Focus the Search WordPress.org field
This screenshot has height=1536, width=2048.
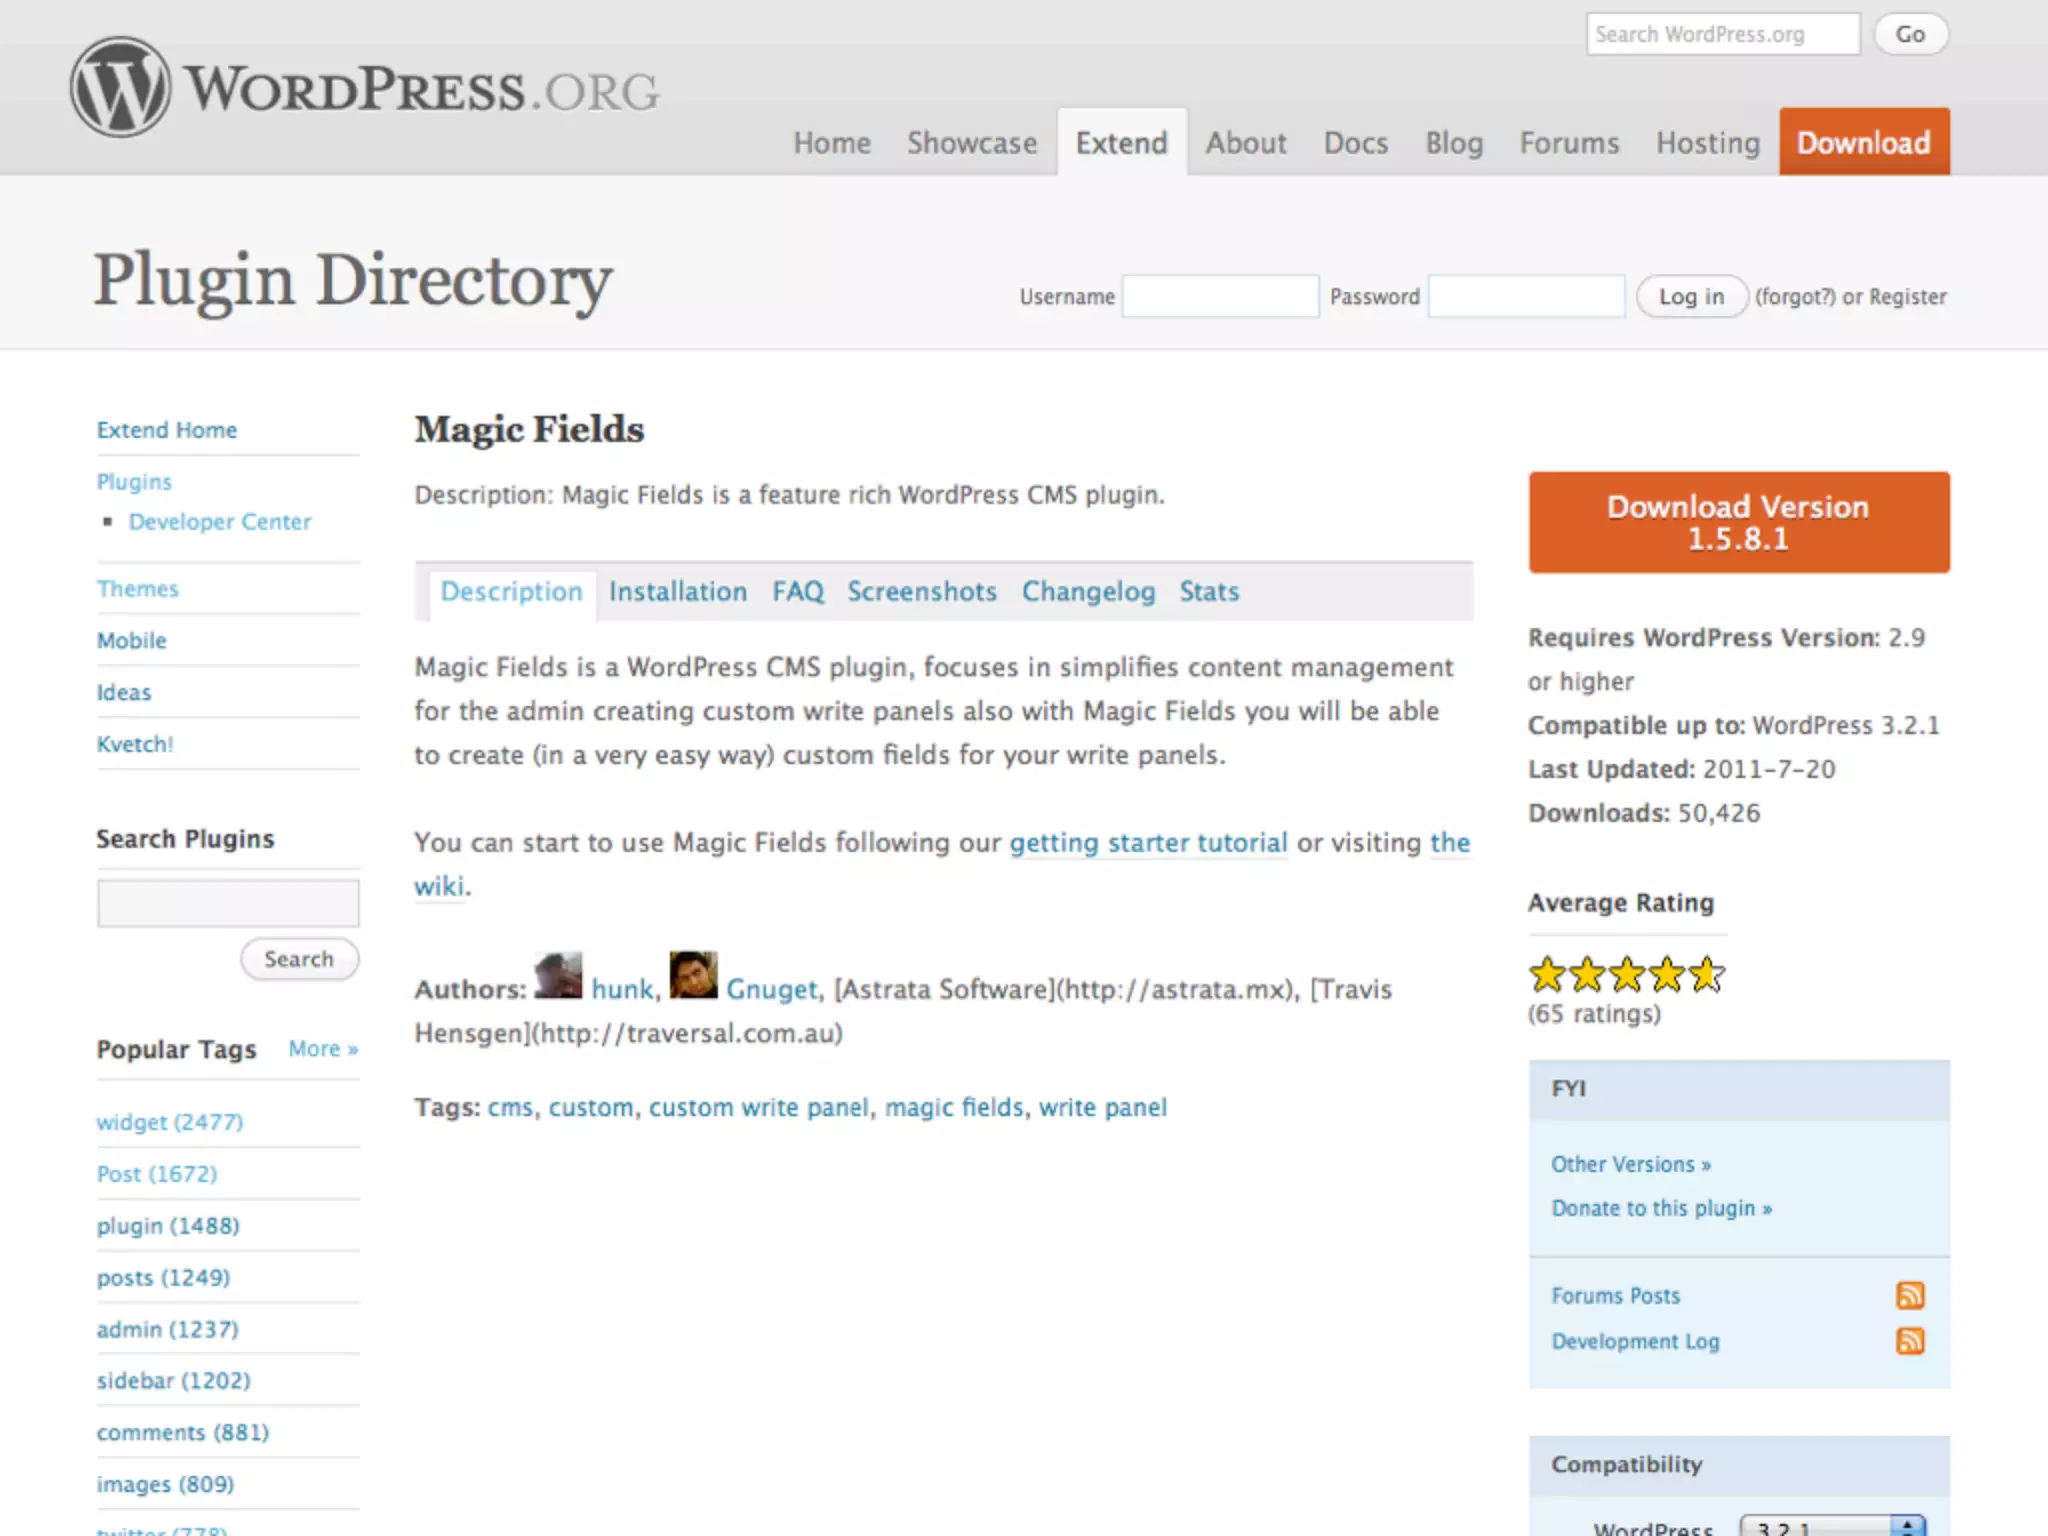click(x=1721, y=34)
